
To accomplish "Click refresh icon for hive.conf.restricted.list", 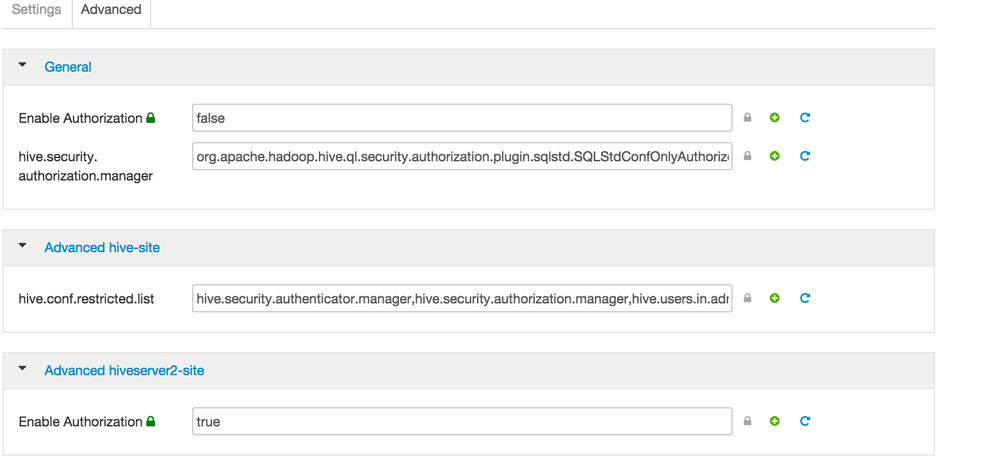I will pos(805,298).
